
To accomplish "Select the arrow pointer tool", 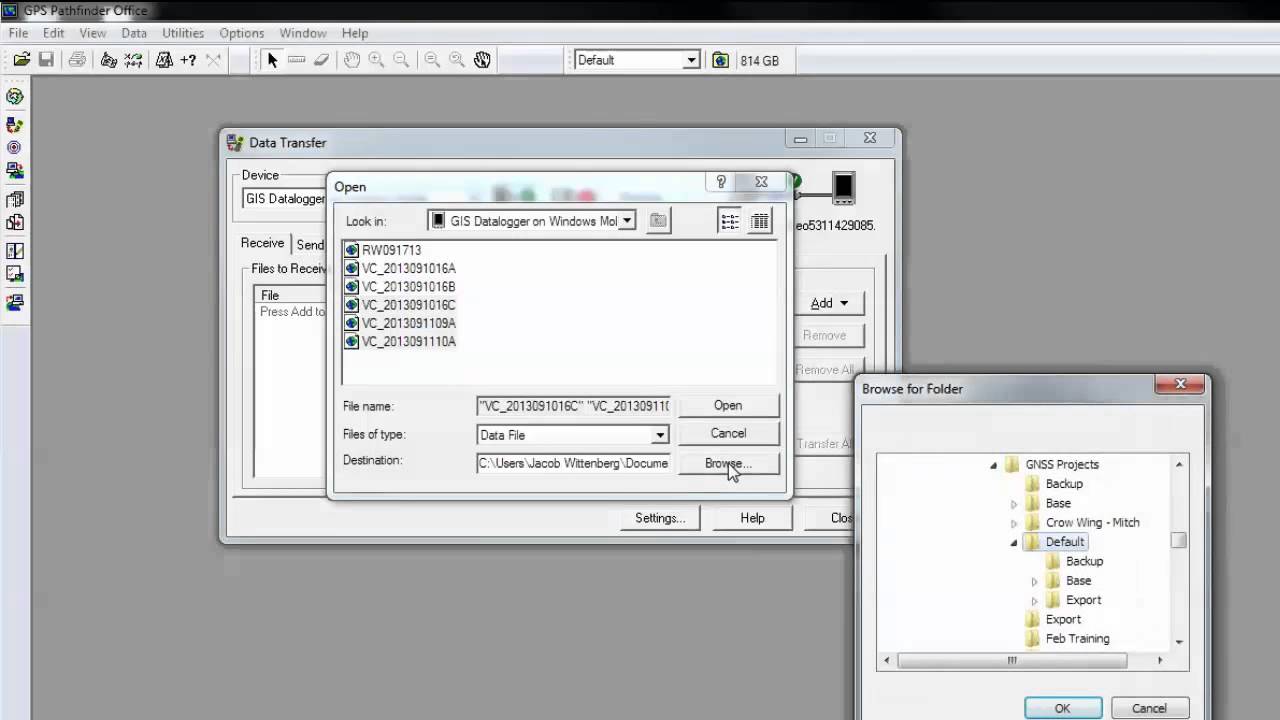I will coord(272,60).
